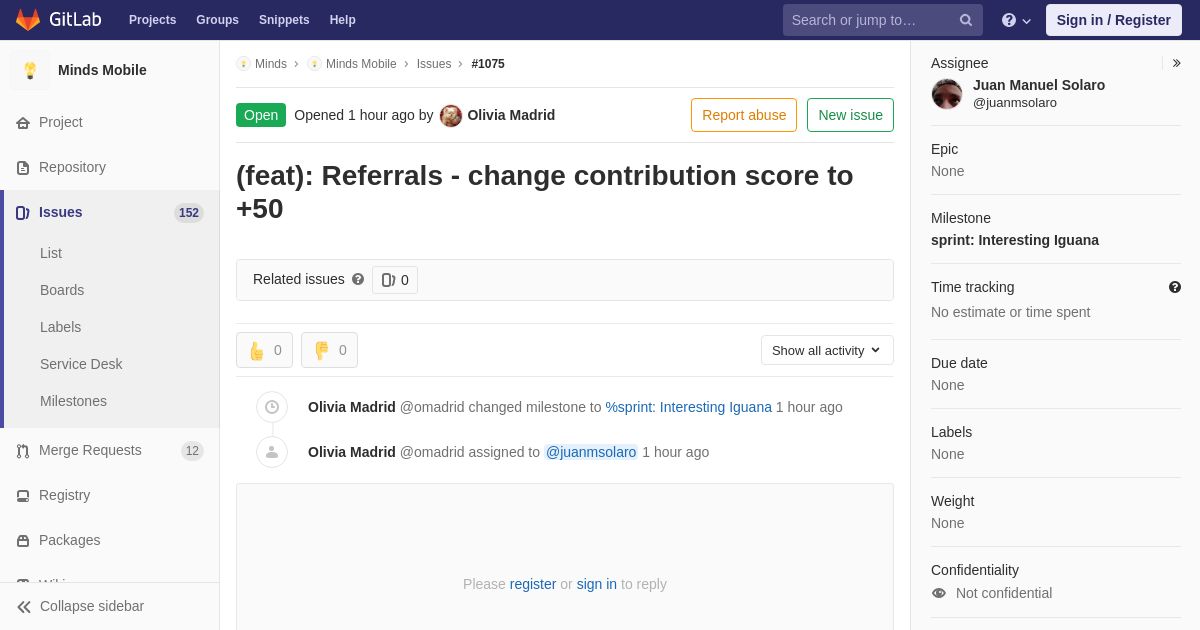Screen dimensions: 1200x630
Task: Click the New issue button
Action: [850, 115]
